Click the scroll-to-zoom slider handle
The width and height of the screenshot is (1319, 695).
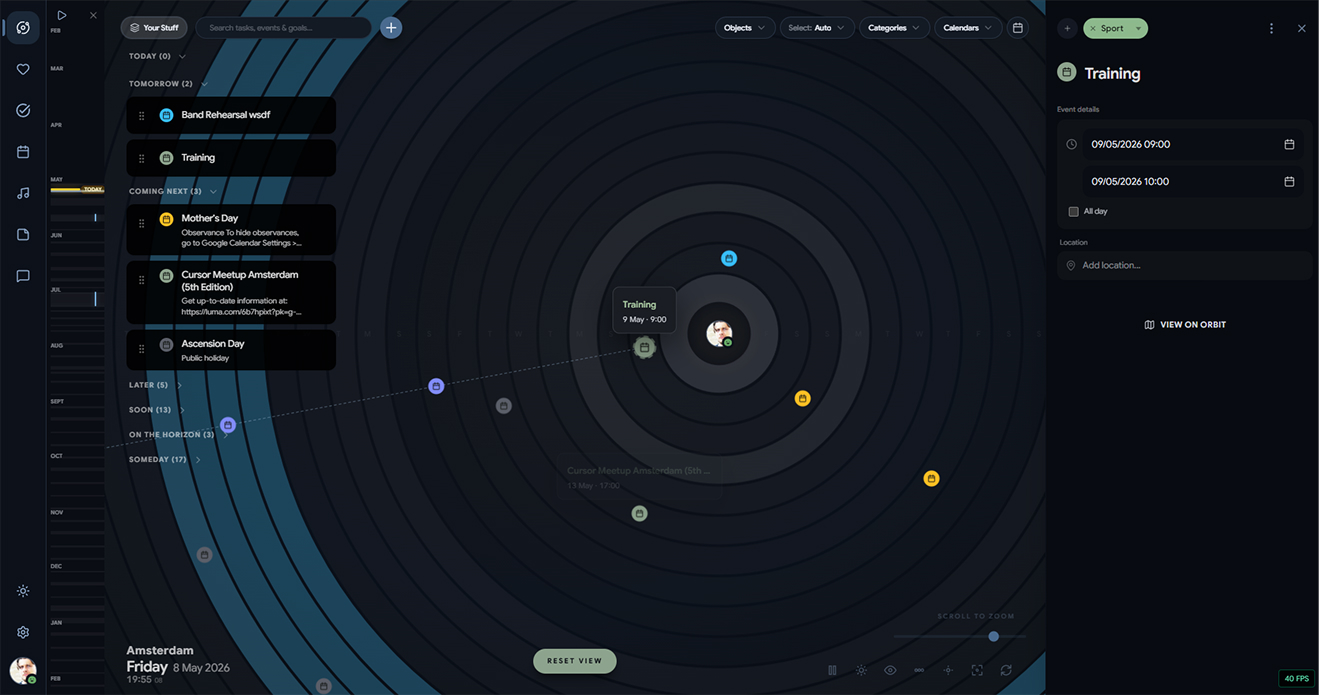993,636
